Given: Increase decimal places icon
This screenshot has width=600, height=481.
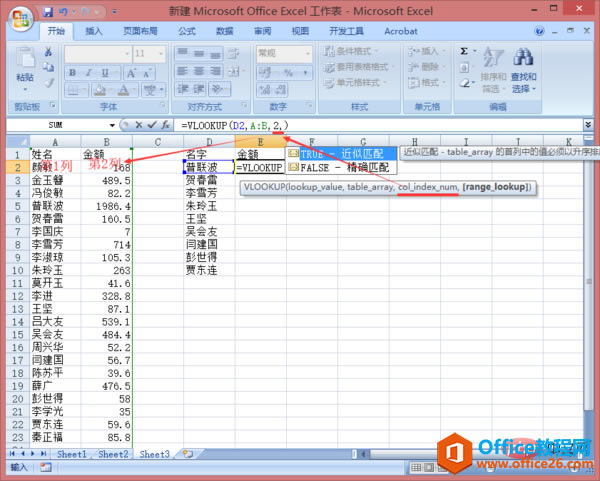Looking at the screenshot, I should pyautogui.click(x=264, y=90).
